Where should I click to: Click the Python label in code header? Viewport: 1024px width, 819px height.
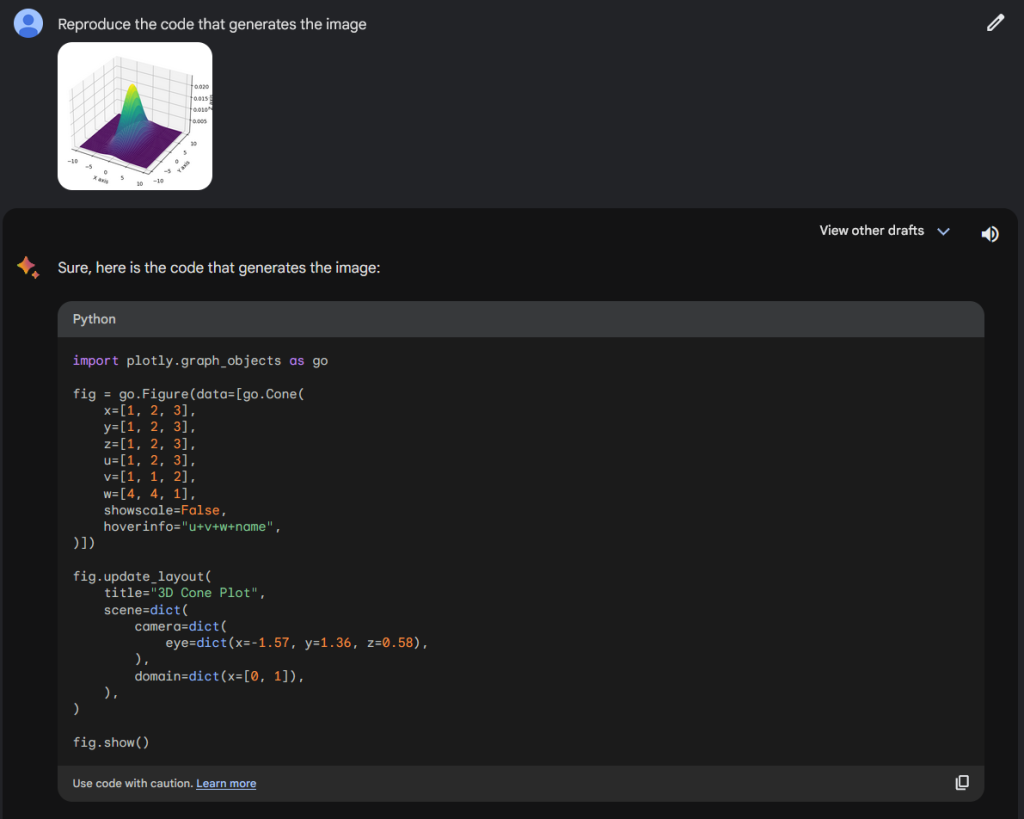[94, 319]
